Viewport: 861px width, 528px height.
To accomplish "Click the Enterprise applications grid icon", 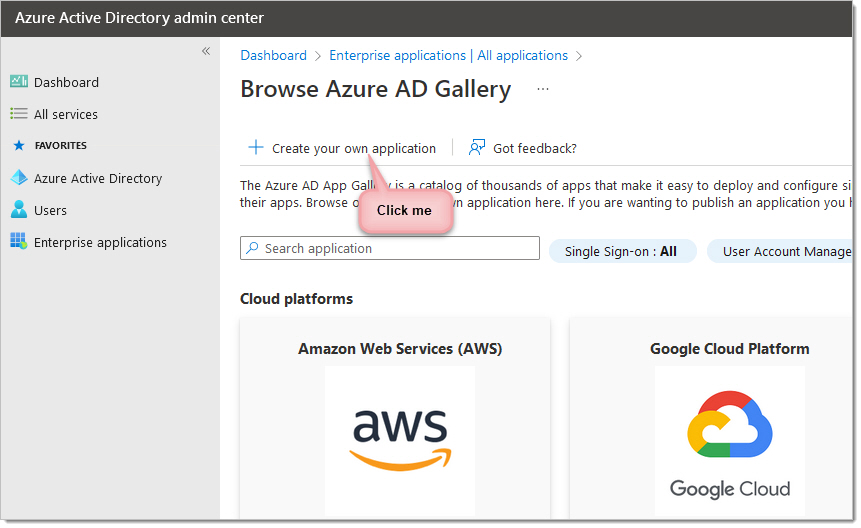I will click(x=18, y=242).
